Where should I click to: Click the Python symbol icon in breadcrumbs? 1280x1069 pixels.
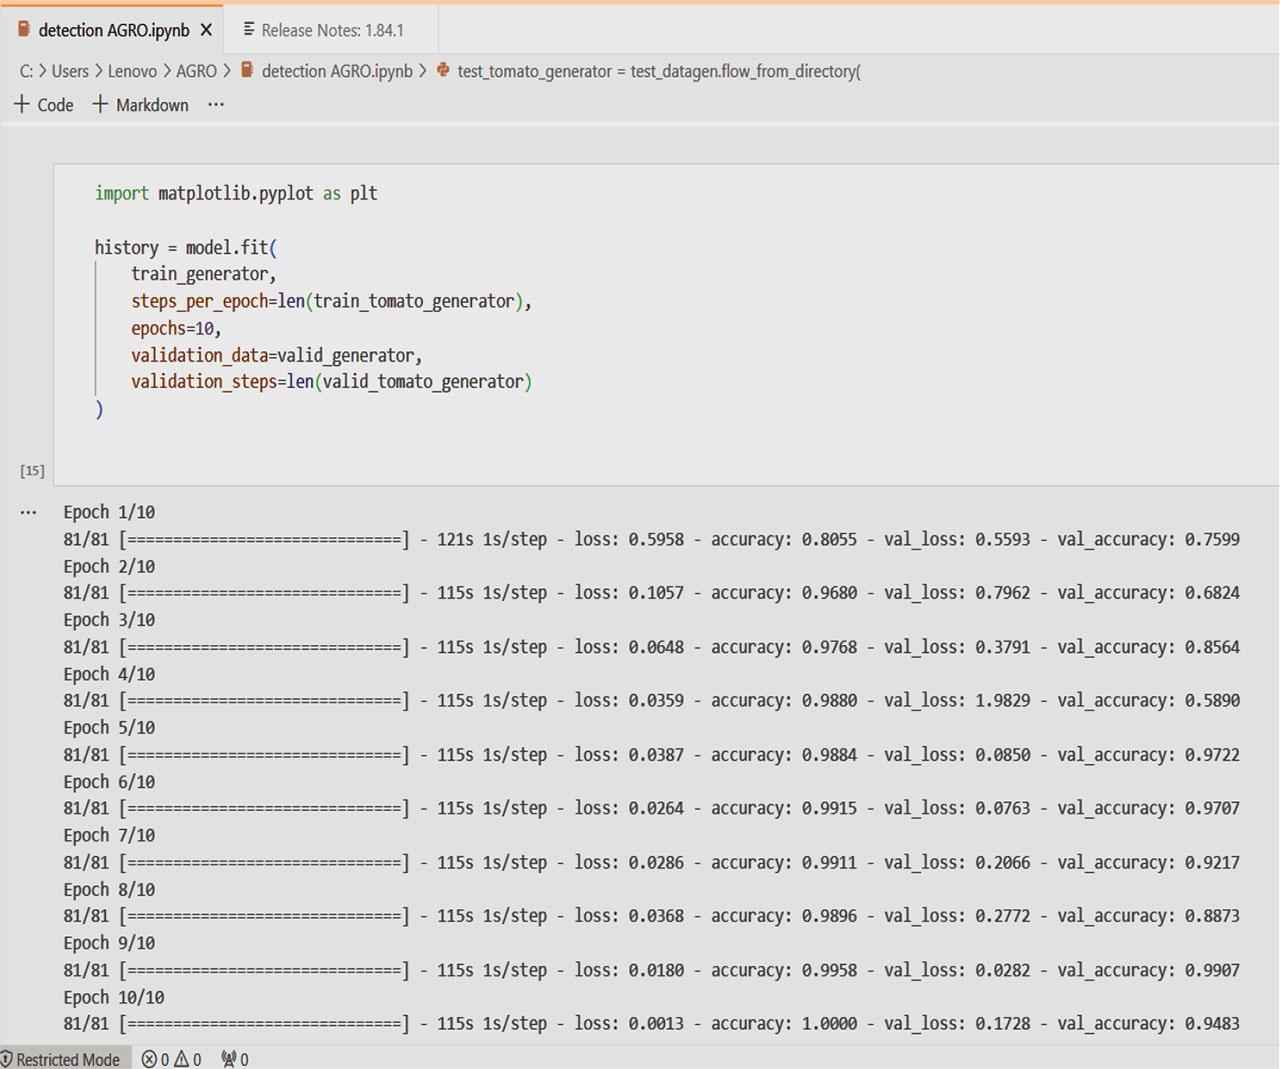pyautogui.click(x=443, y=71)
